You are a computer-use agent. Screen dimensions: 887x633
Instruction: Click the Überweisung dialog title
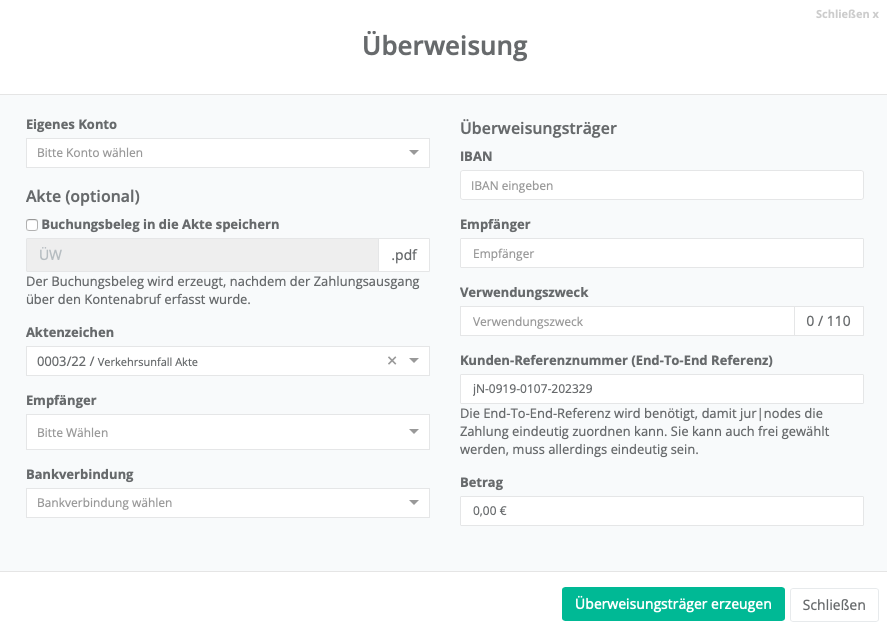coord(444,46)
